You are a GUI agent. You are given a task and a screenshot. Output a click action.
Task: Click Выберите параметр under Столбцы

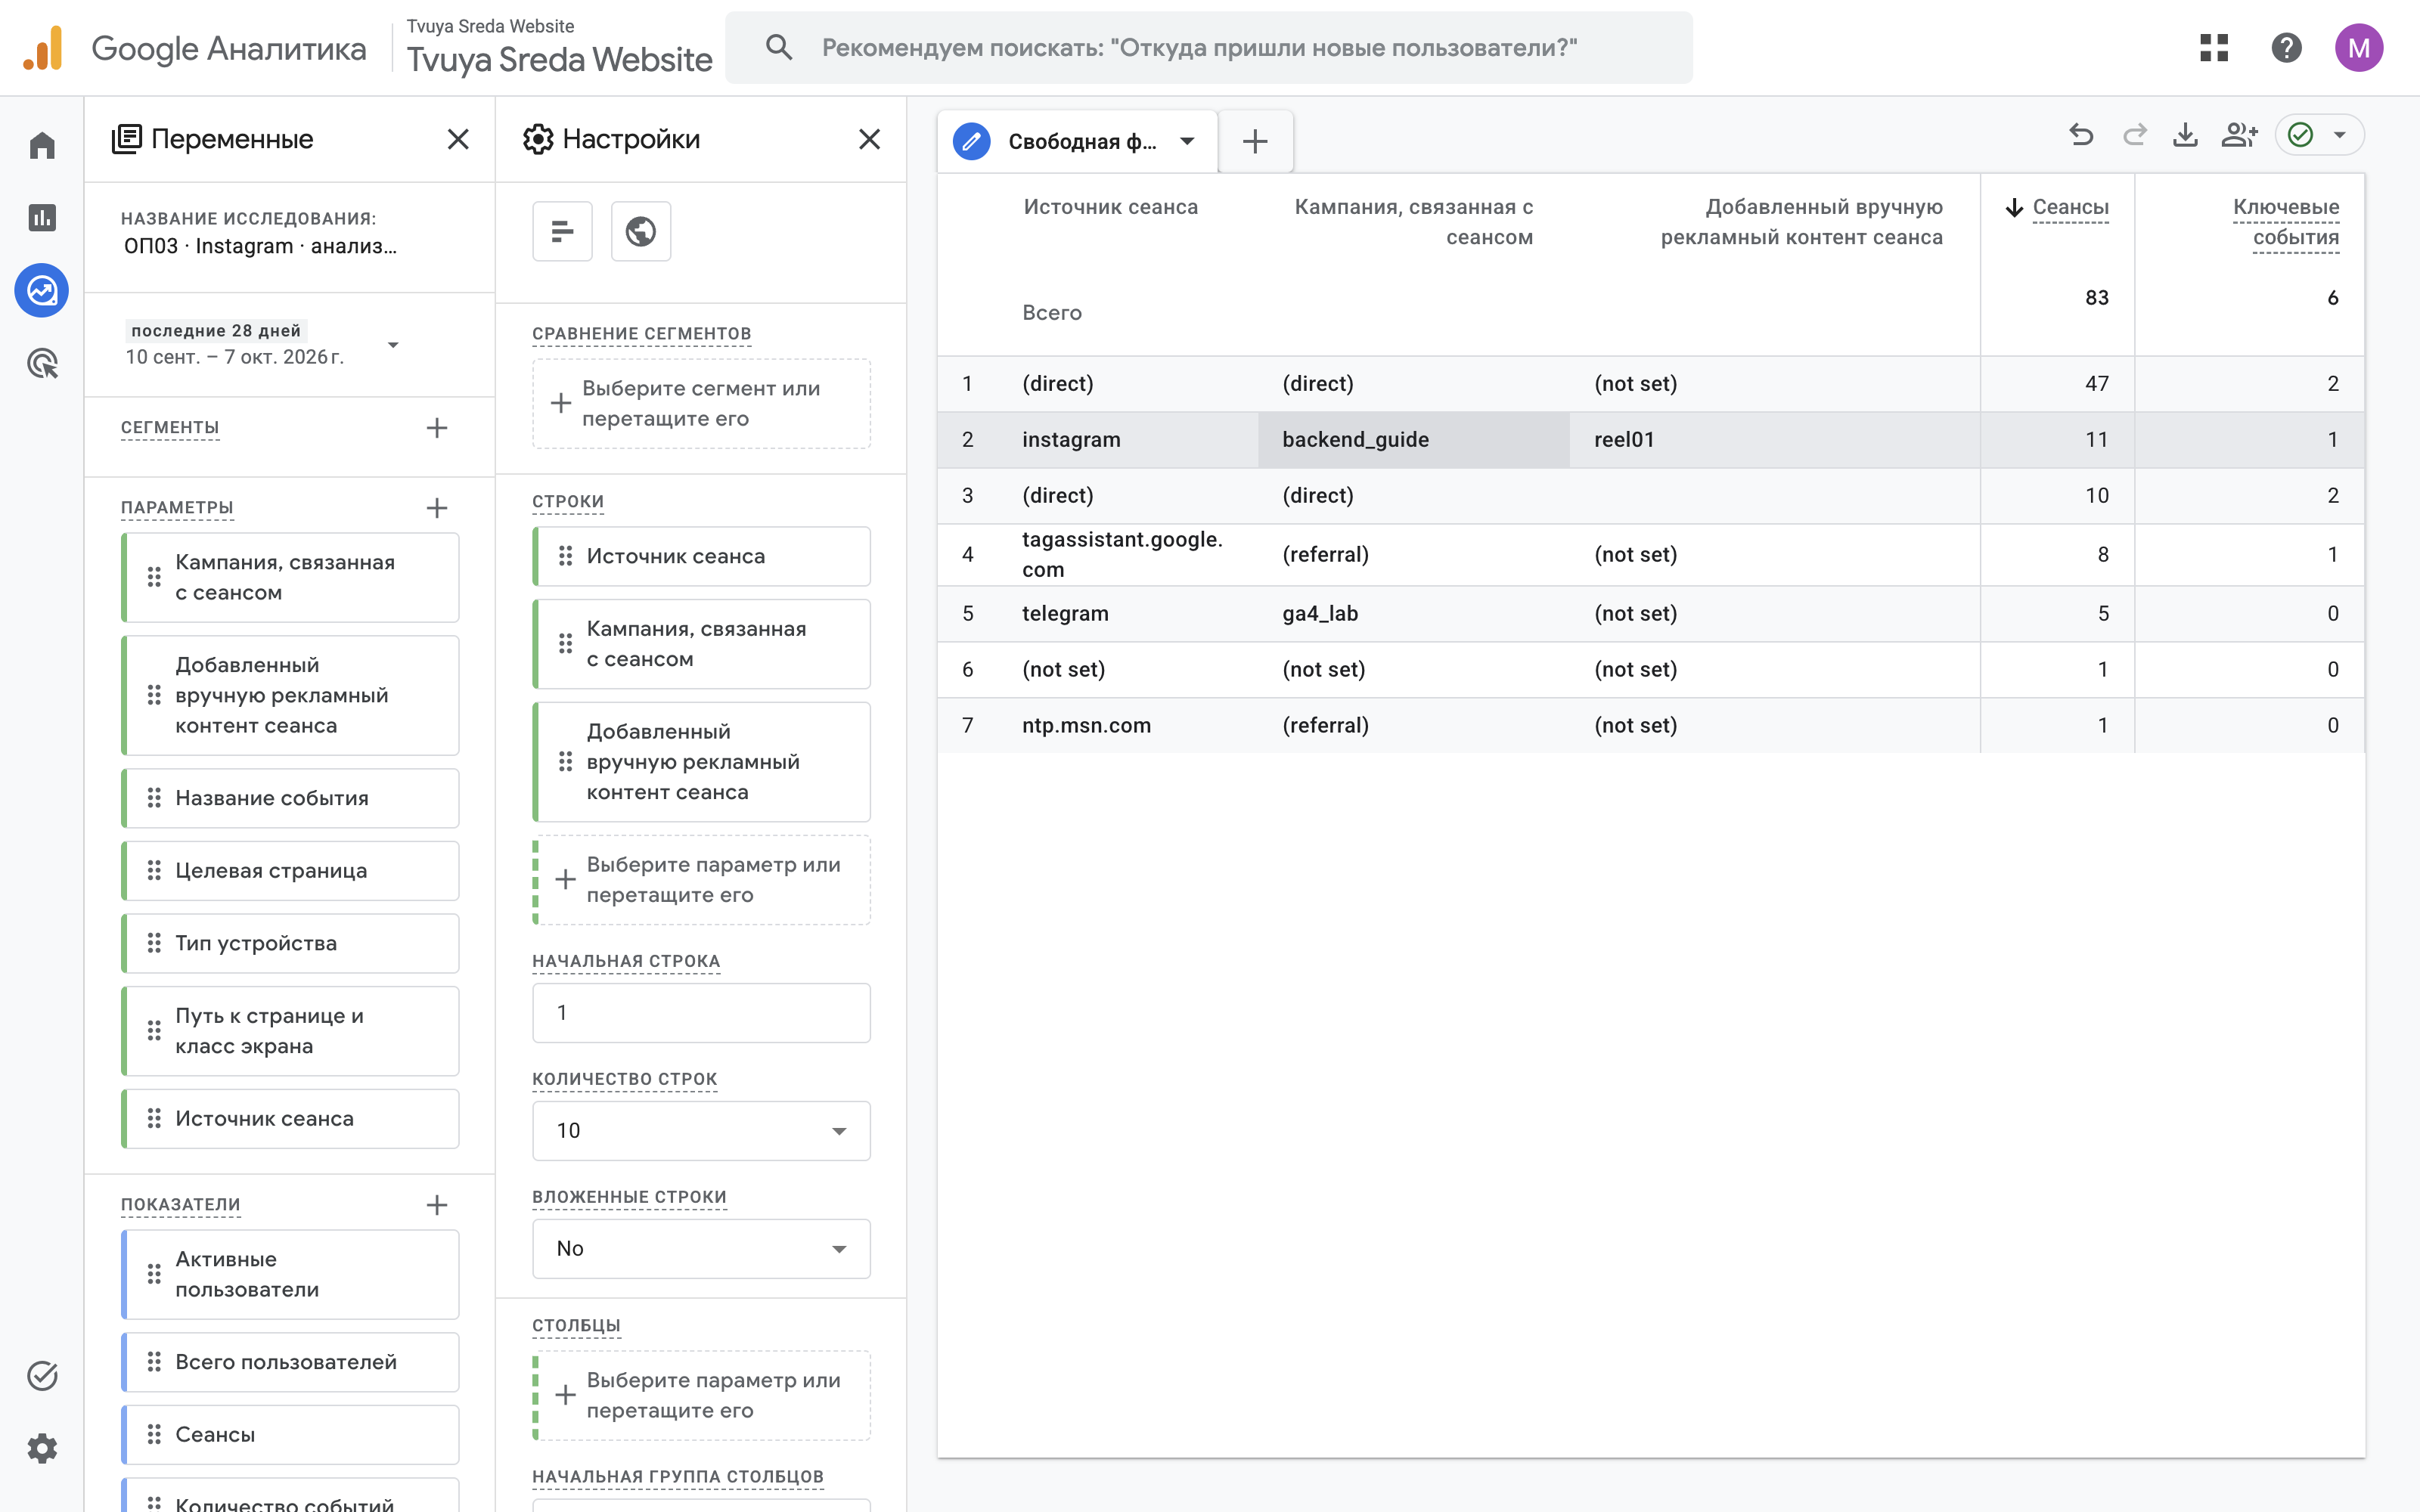click(x=701, y=1395)
